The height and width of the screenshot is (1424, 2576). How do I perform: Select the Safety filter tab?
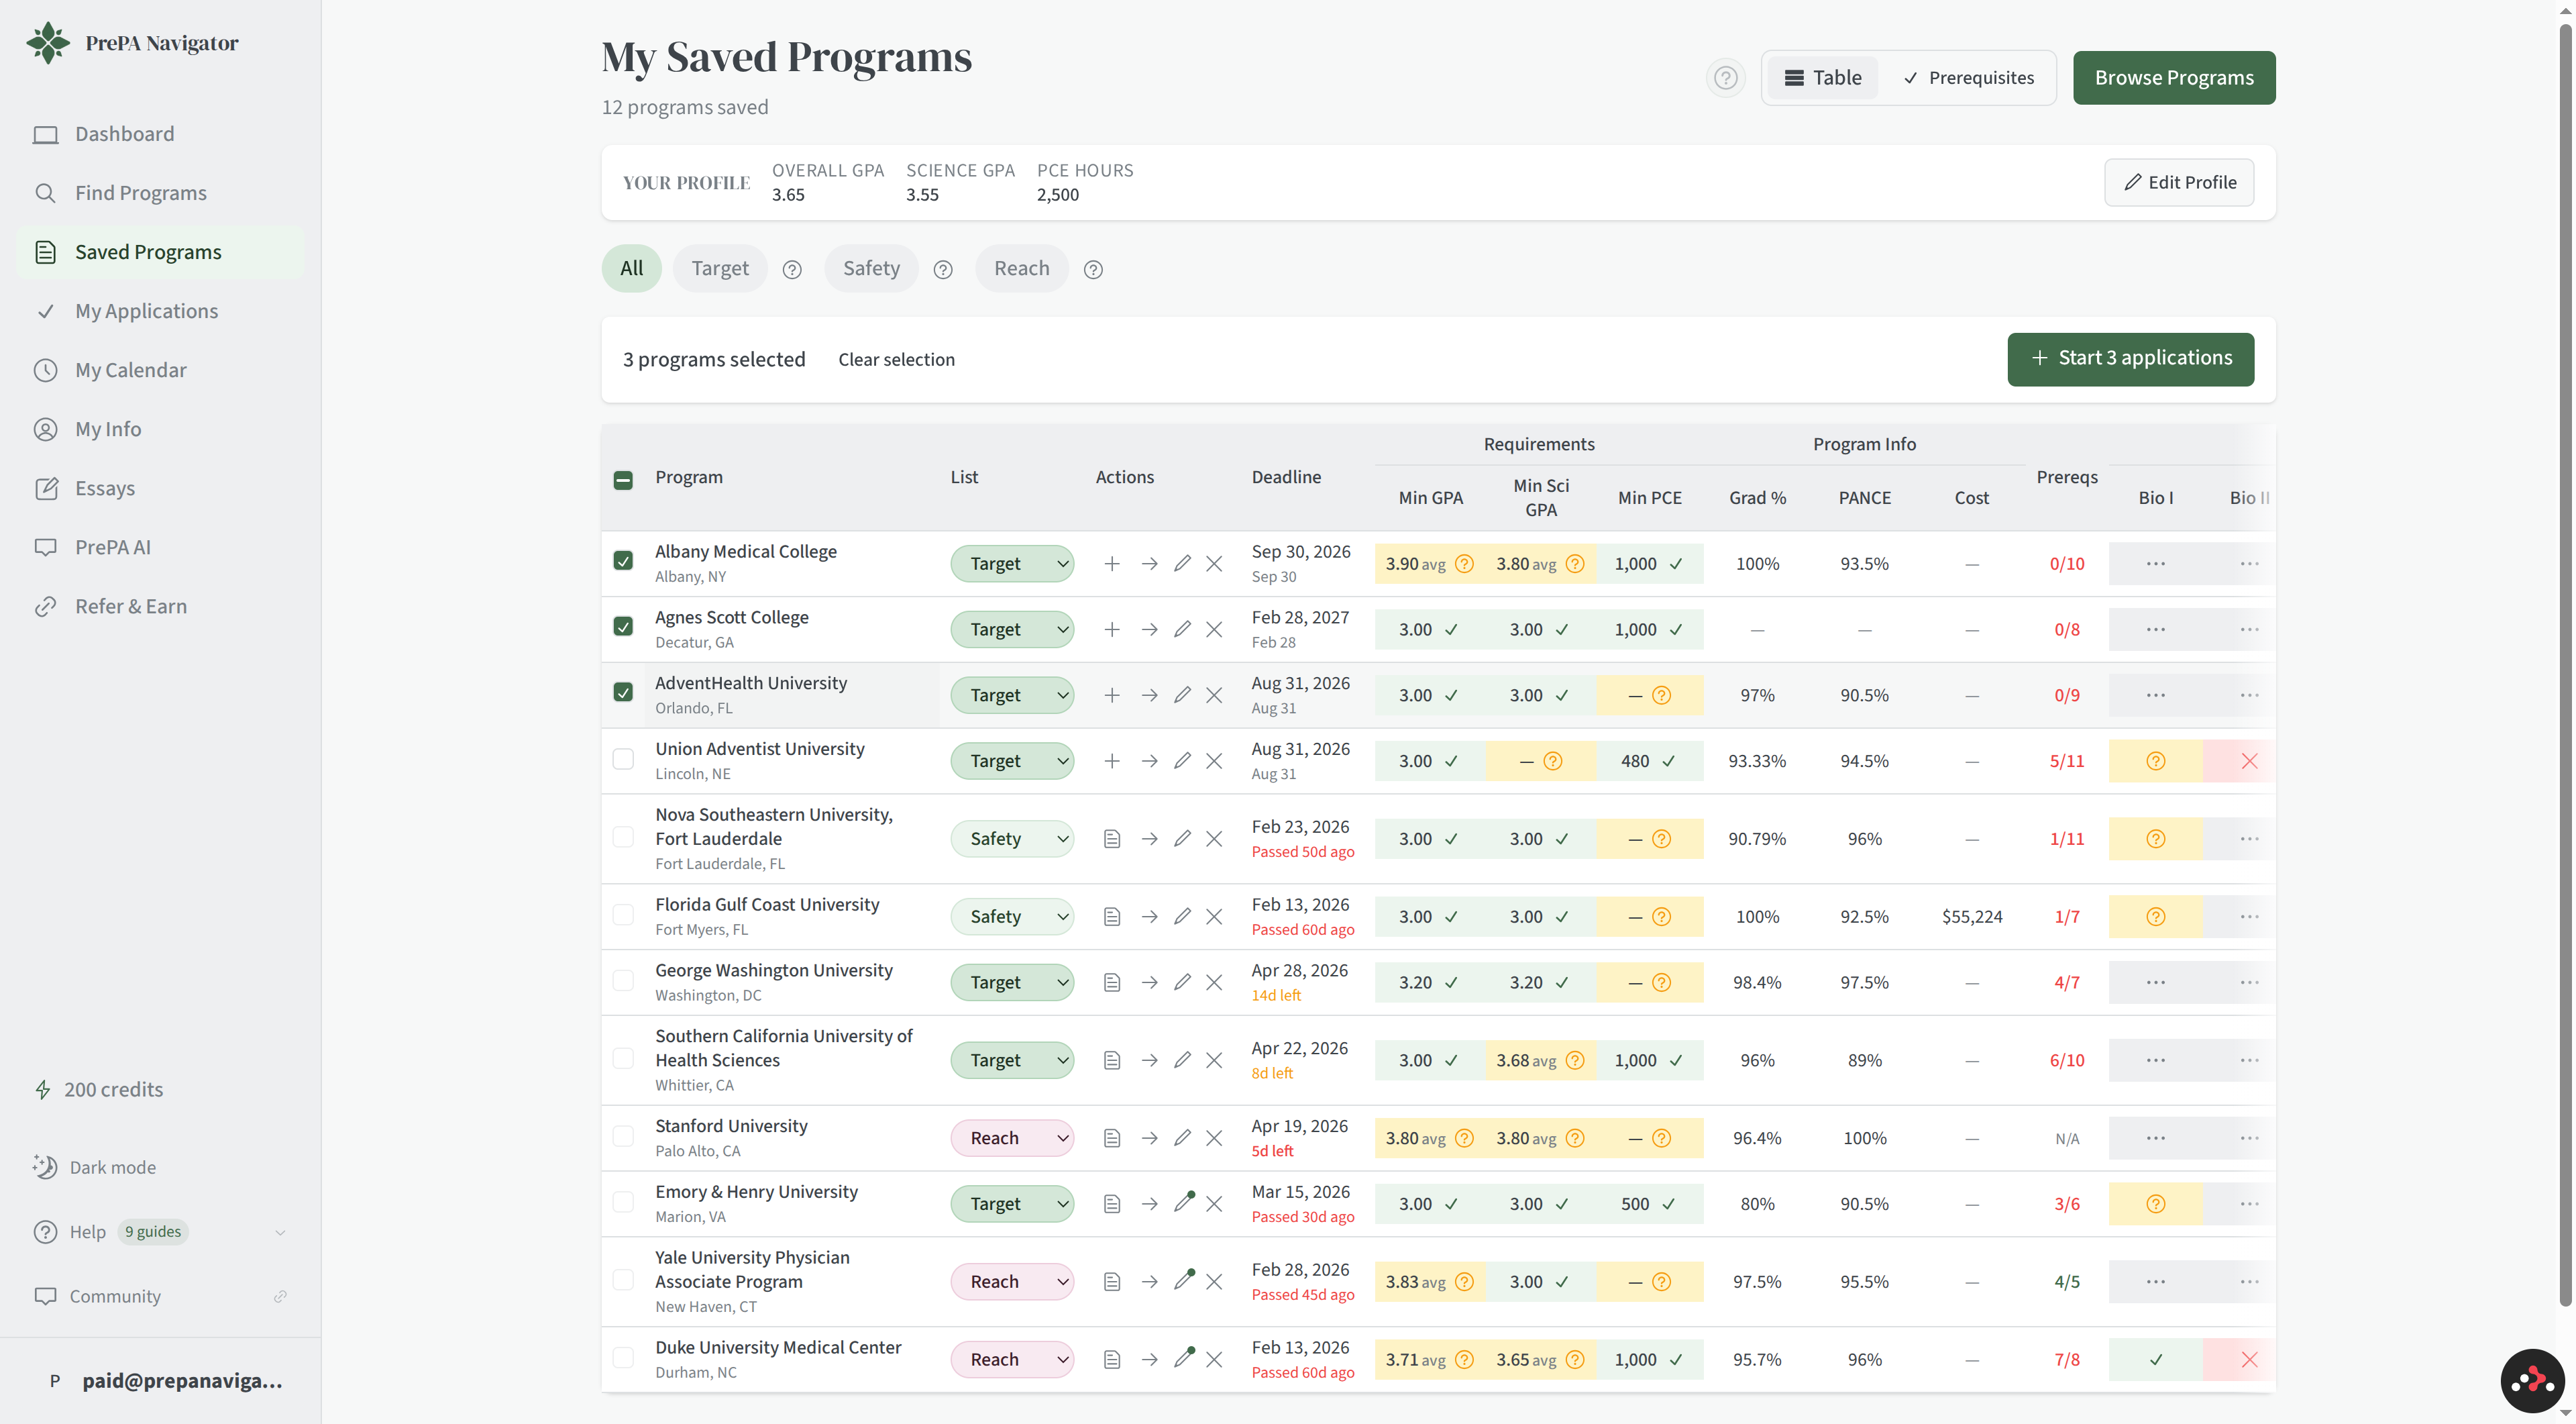[871, 268]
